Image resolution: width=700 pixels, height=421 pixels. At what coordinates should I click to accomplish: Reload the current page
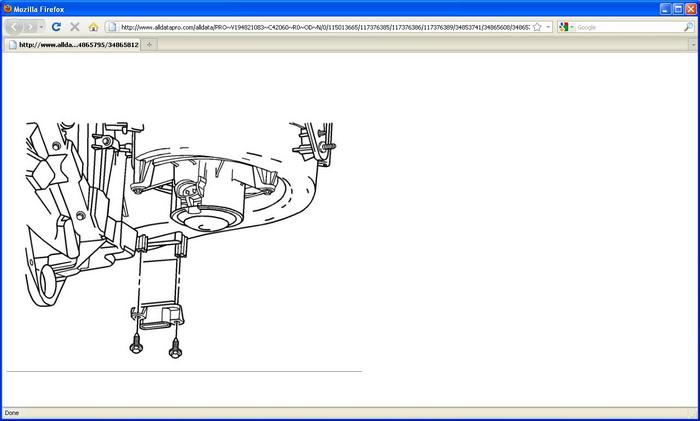[56, 27]
